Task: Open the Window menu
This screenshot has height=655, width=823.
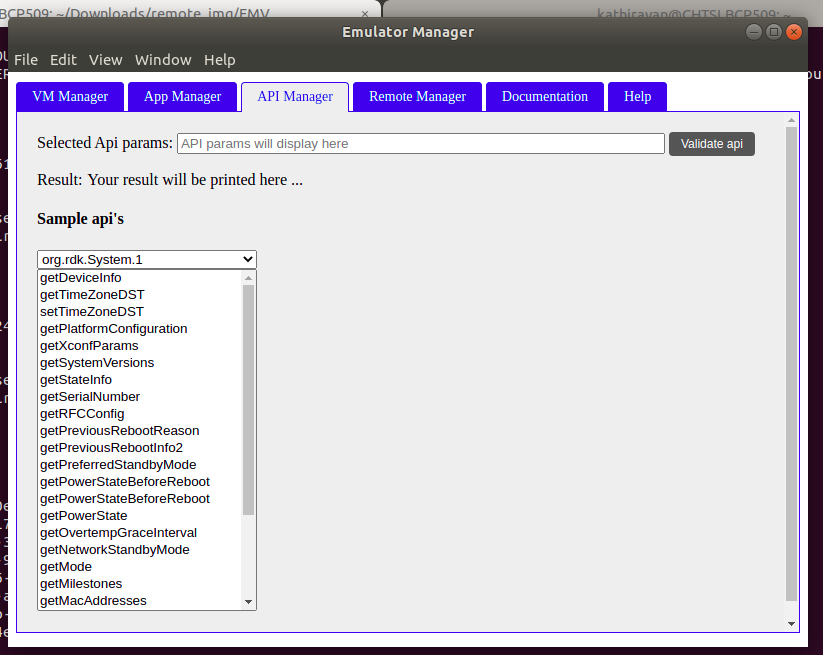Action: click(x=163, y=60)
